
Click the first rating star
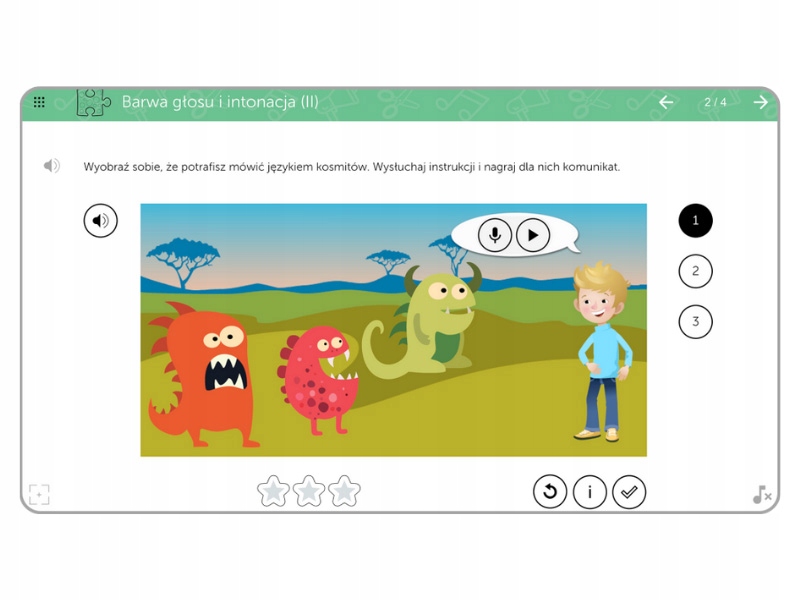pos(273,491)
